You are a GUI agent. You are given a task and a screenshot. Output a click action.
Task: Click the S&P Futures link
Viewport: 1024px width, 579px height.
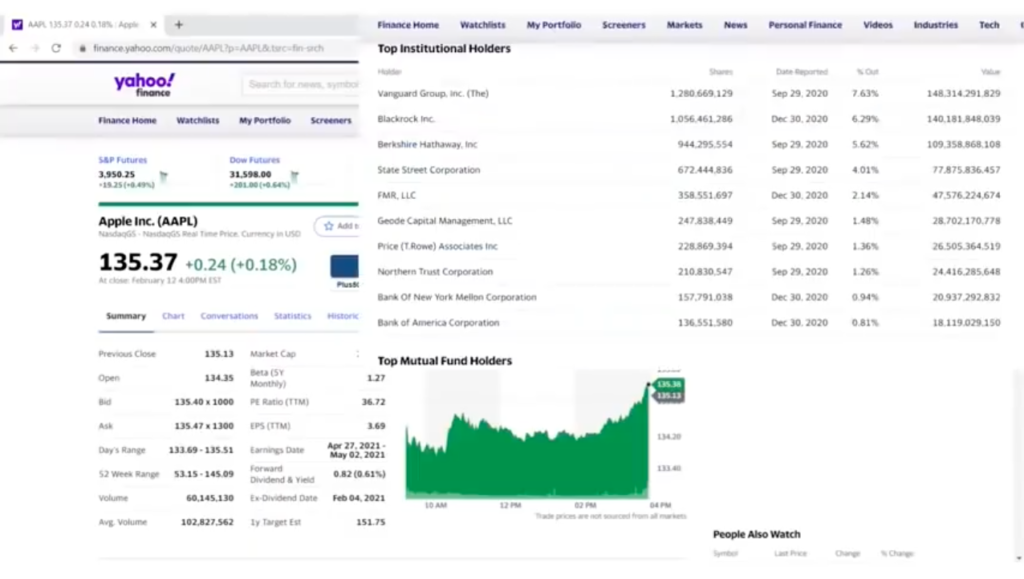click(x=122, y=160)
